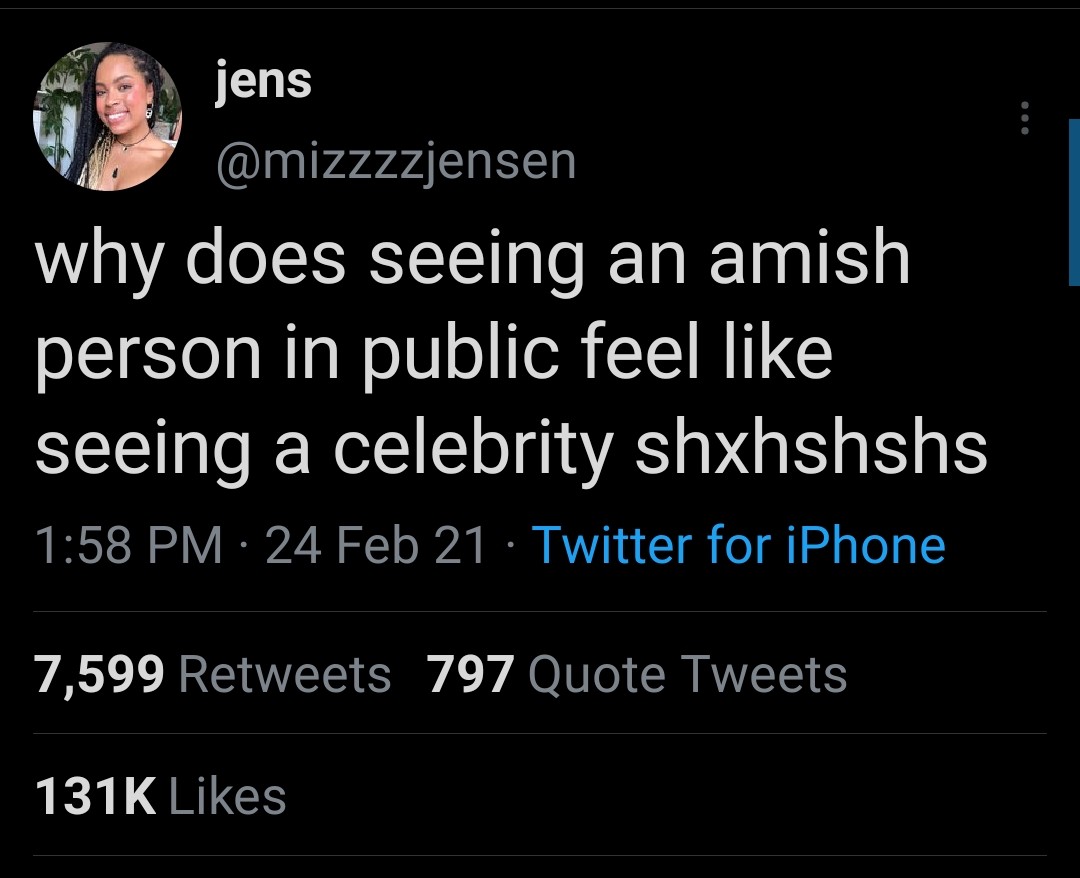1080x878 pixels.
Task: View the 131K Likes list
Action: pos(160,797)
